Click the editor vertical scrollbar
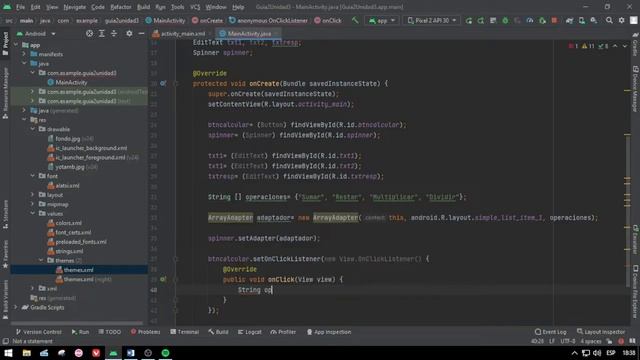Image resolution: width=640 pixels, height=360 pixels. click(627, 211)
